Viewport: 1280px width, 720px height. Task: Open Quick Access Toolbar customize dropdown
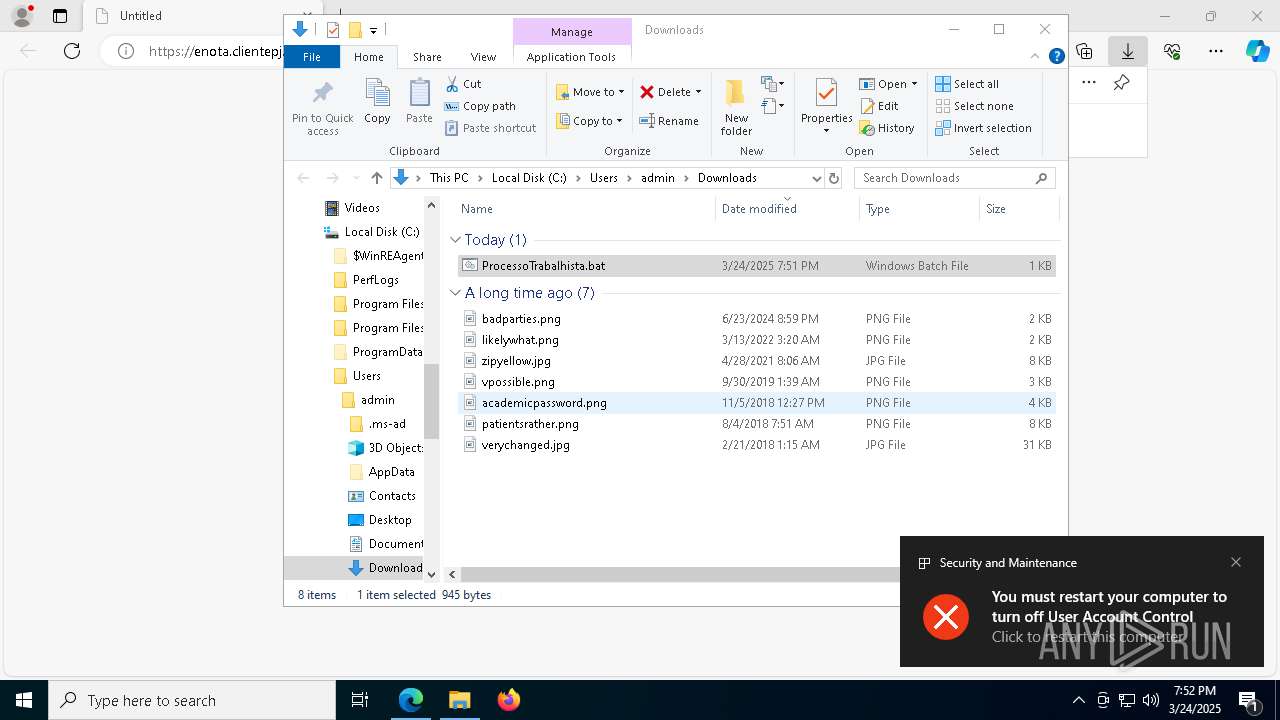click(x=373, y=30)
